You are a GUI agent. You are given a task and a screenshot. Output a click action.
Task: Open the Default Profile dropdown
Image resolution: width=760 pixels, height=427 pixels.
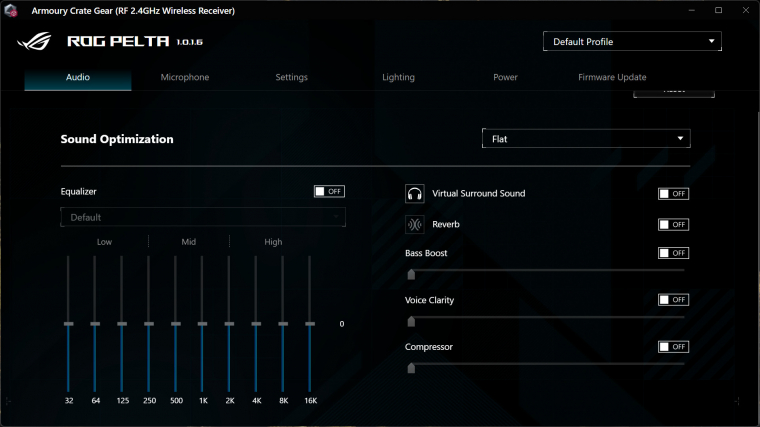(632, 42)
